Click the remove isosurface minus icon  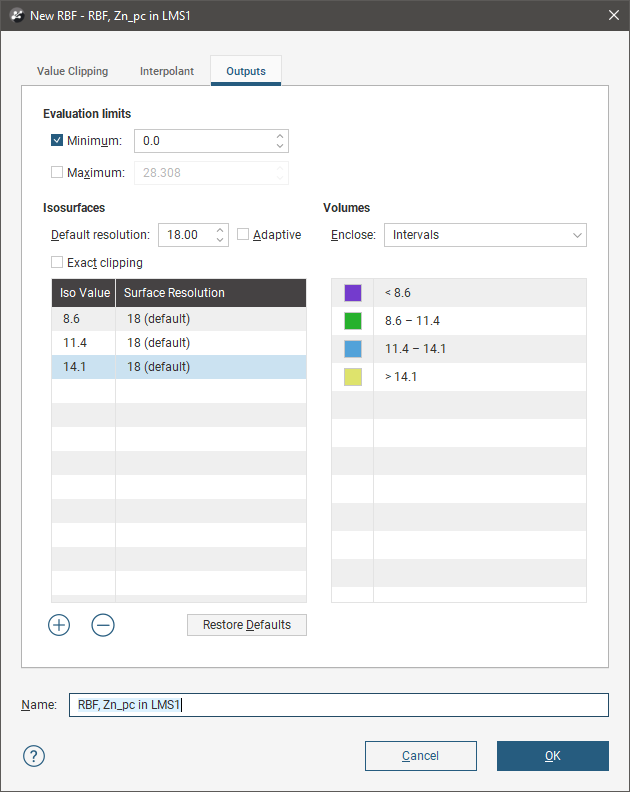click(x=103, y=625)
